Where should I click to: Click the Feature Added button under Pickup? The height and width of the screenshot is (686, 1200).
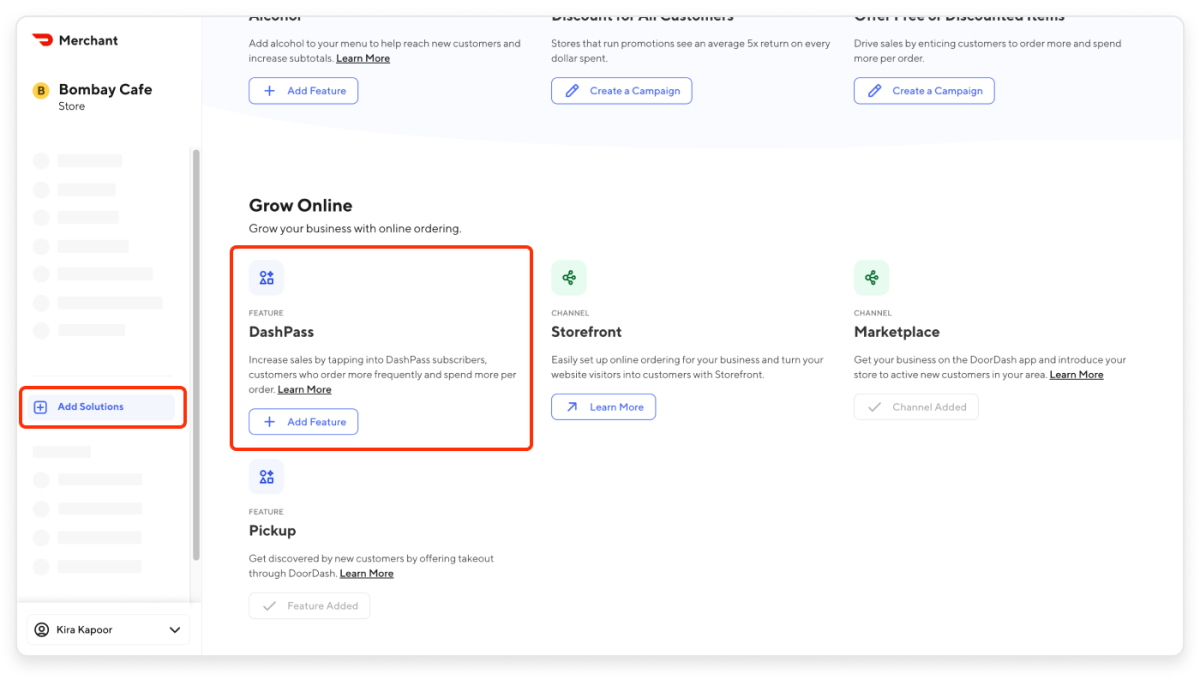click(309, 606)
